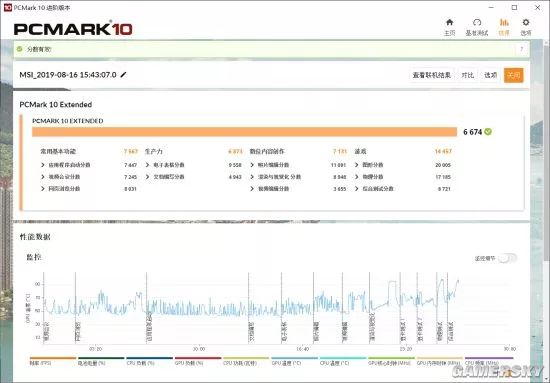Click the orange 关闭 button
This screenshot has width=550, height=383.
[514, 75]
